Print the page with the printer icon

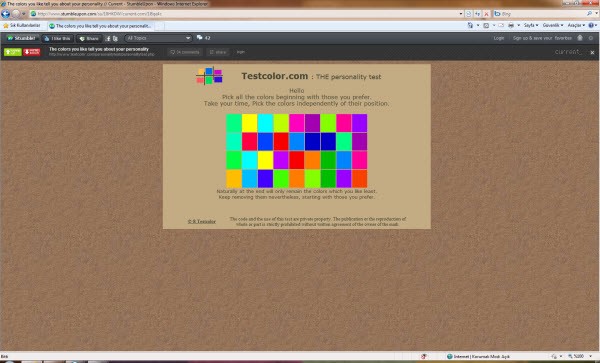tap(511, 25)
